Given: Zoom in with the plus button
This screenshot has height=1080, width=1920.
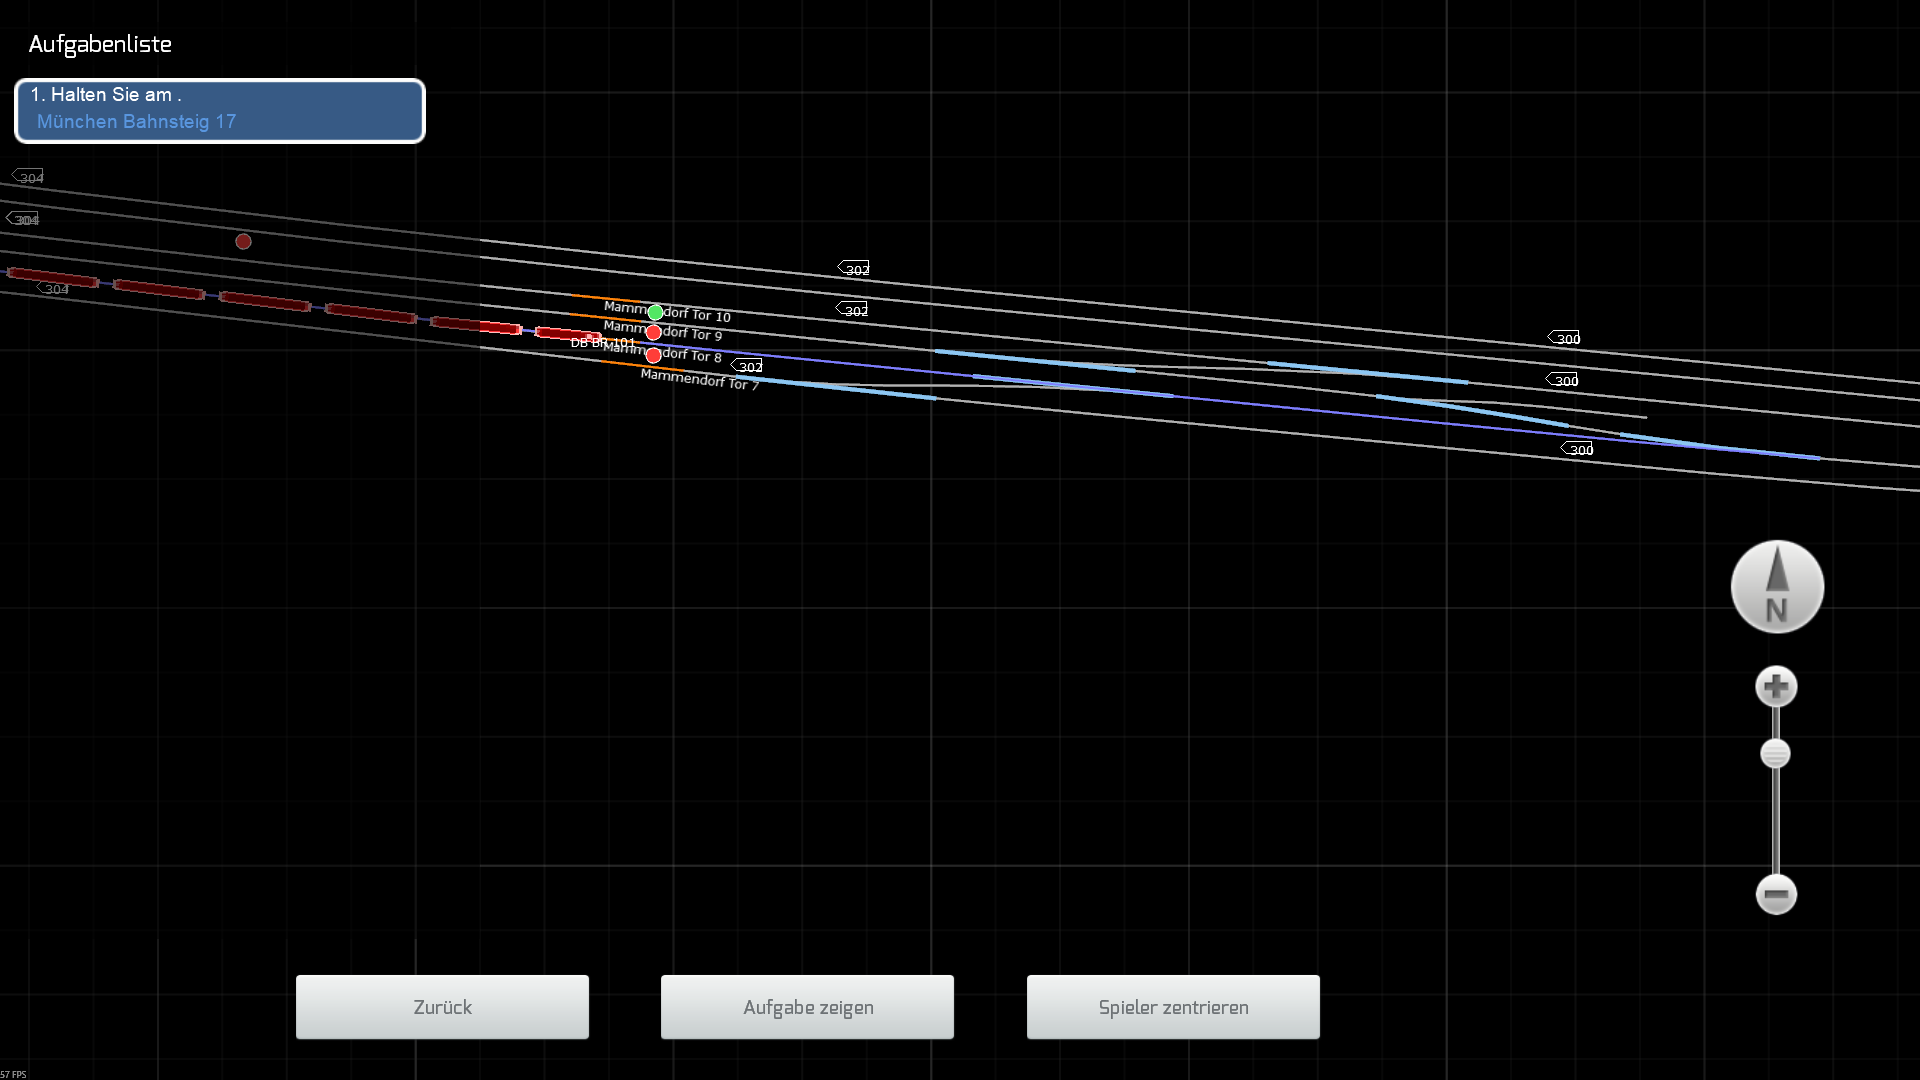Looking at the screenshot, I should click(x=1776, y=687).
